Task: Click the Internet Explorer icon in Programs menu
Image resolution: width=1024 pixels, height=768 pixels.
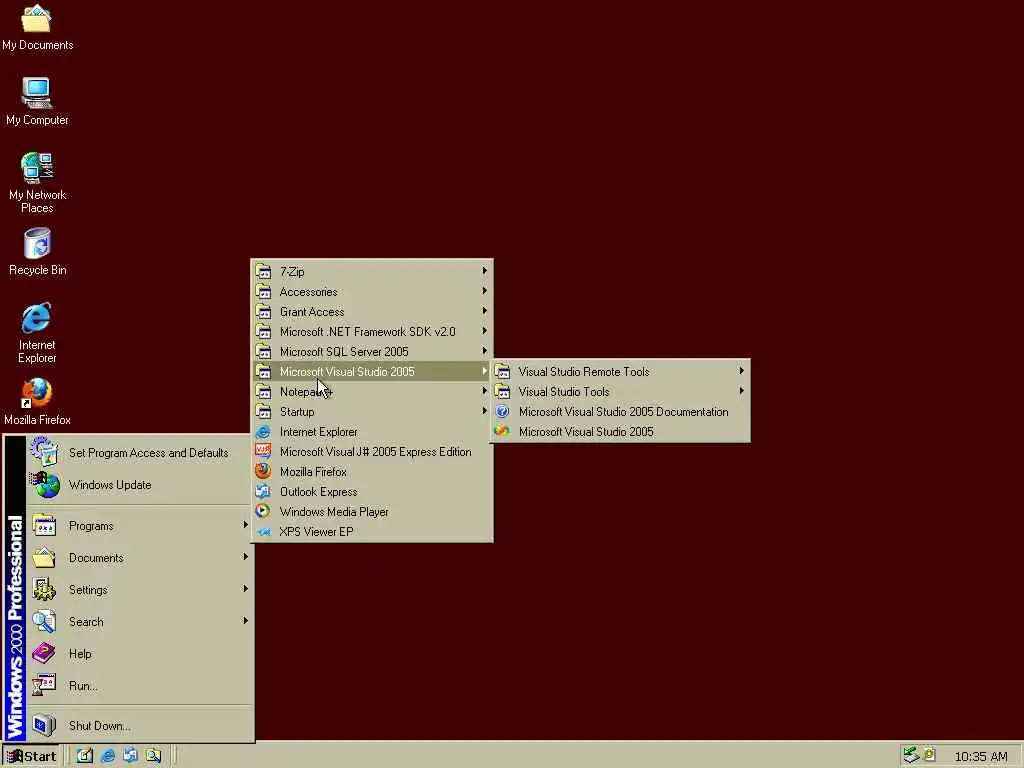Action: [263, 432]
